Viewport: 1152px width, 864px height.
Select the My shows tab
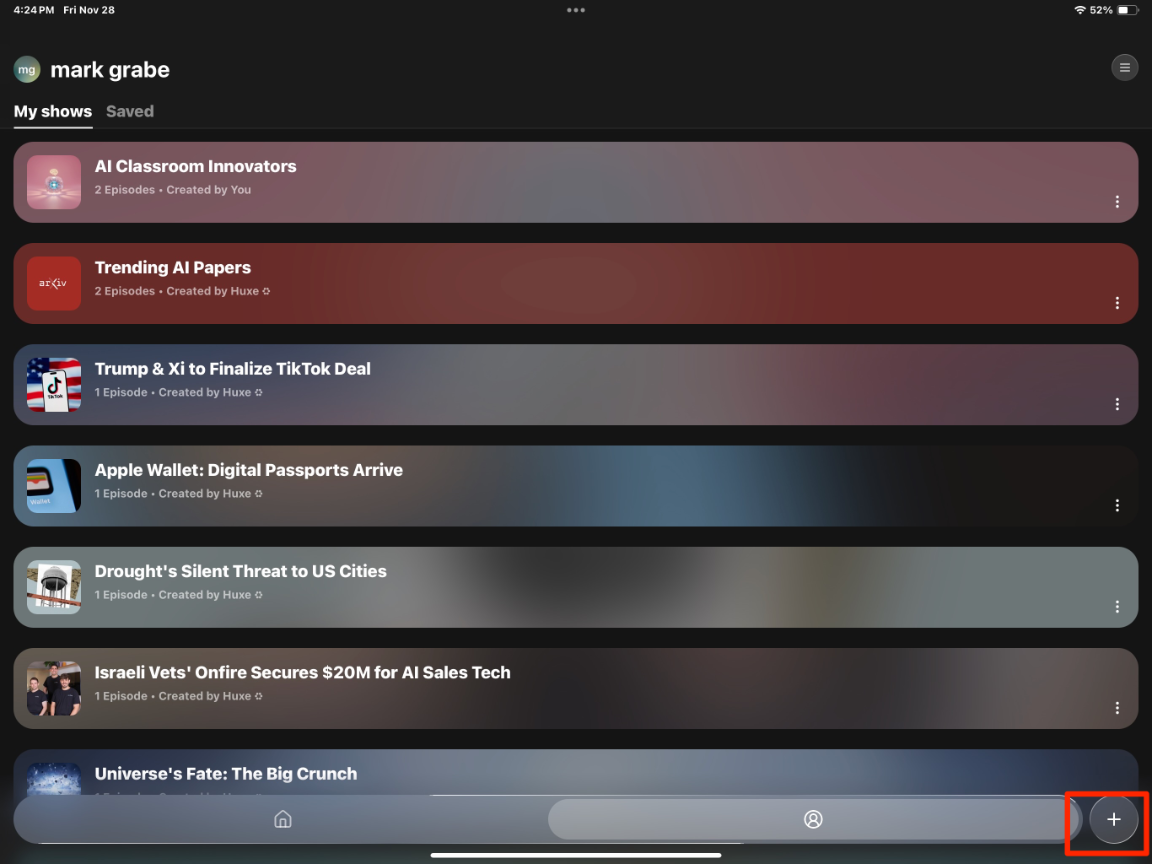(x=53, y=111)
